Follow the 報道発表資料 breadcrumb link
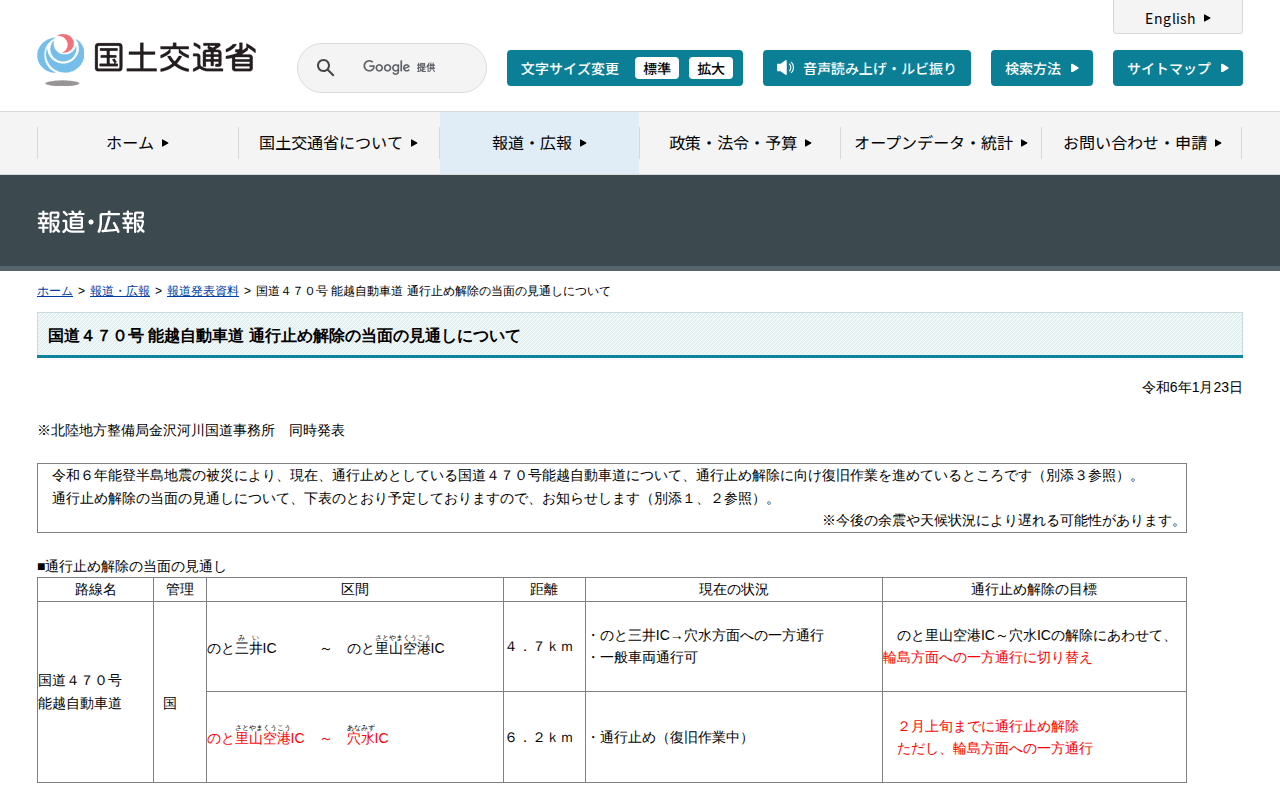This screenshot has width=1280, height=800. click(x=203, y=291)
